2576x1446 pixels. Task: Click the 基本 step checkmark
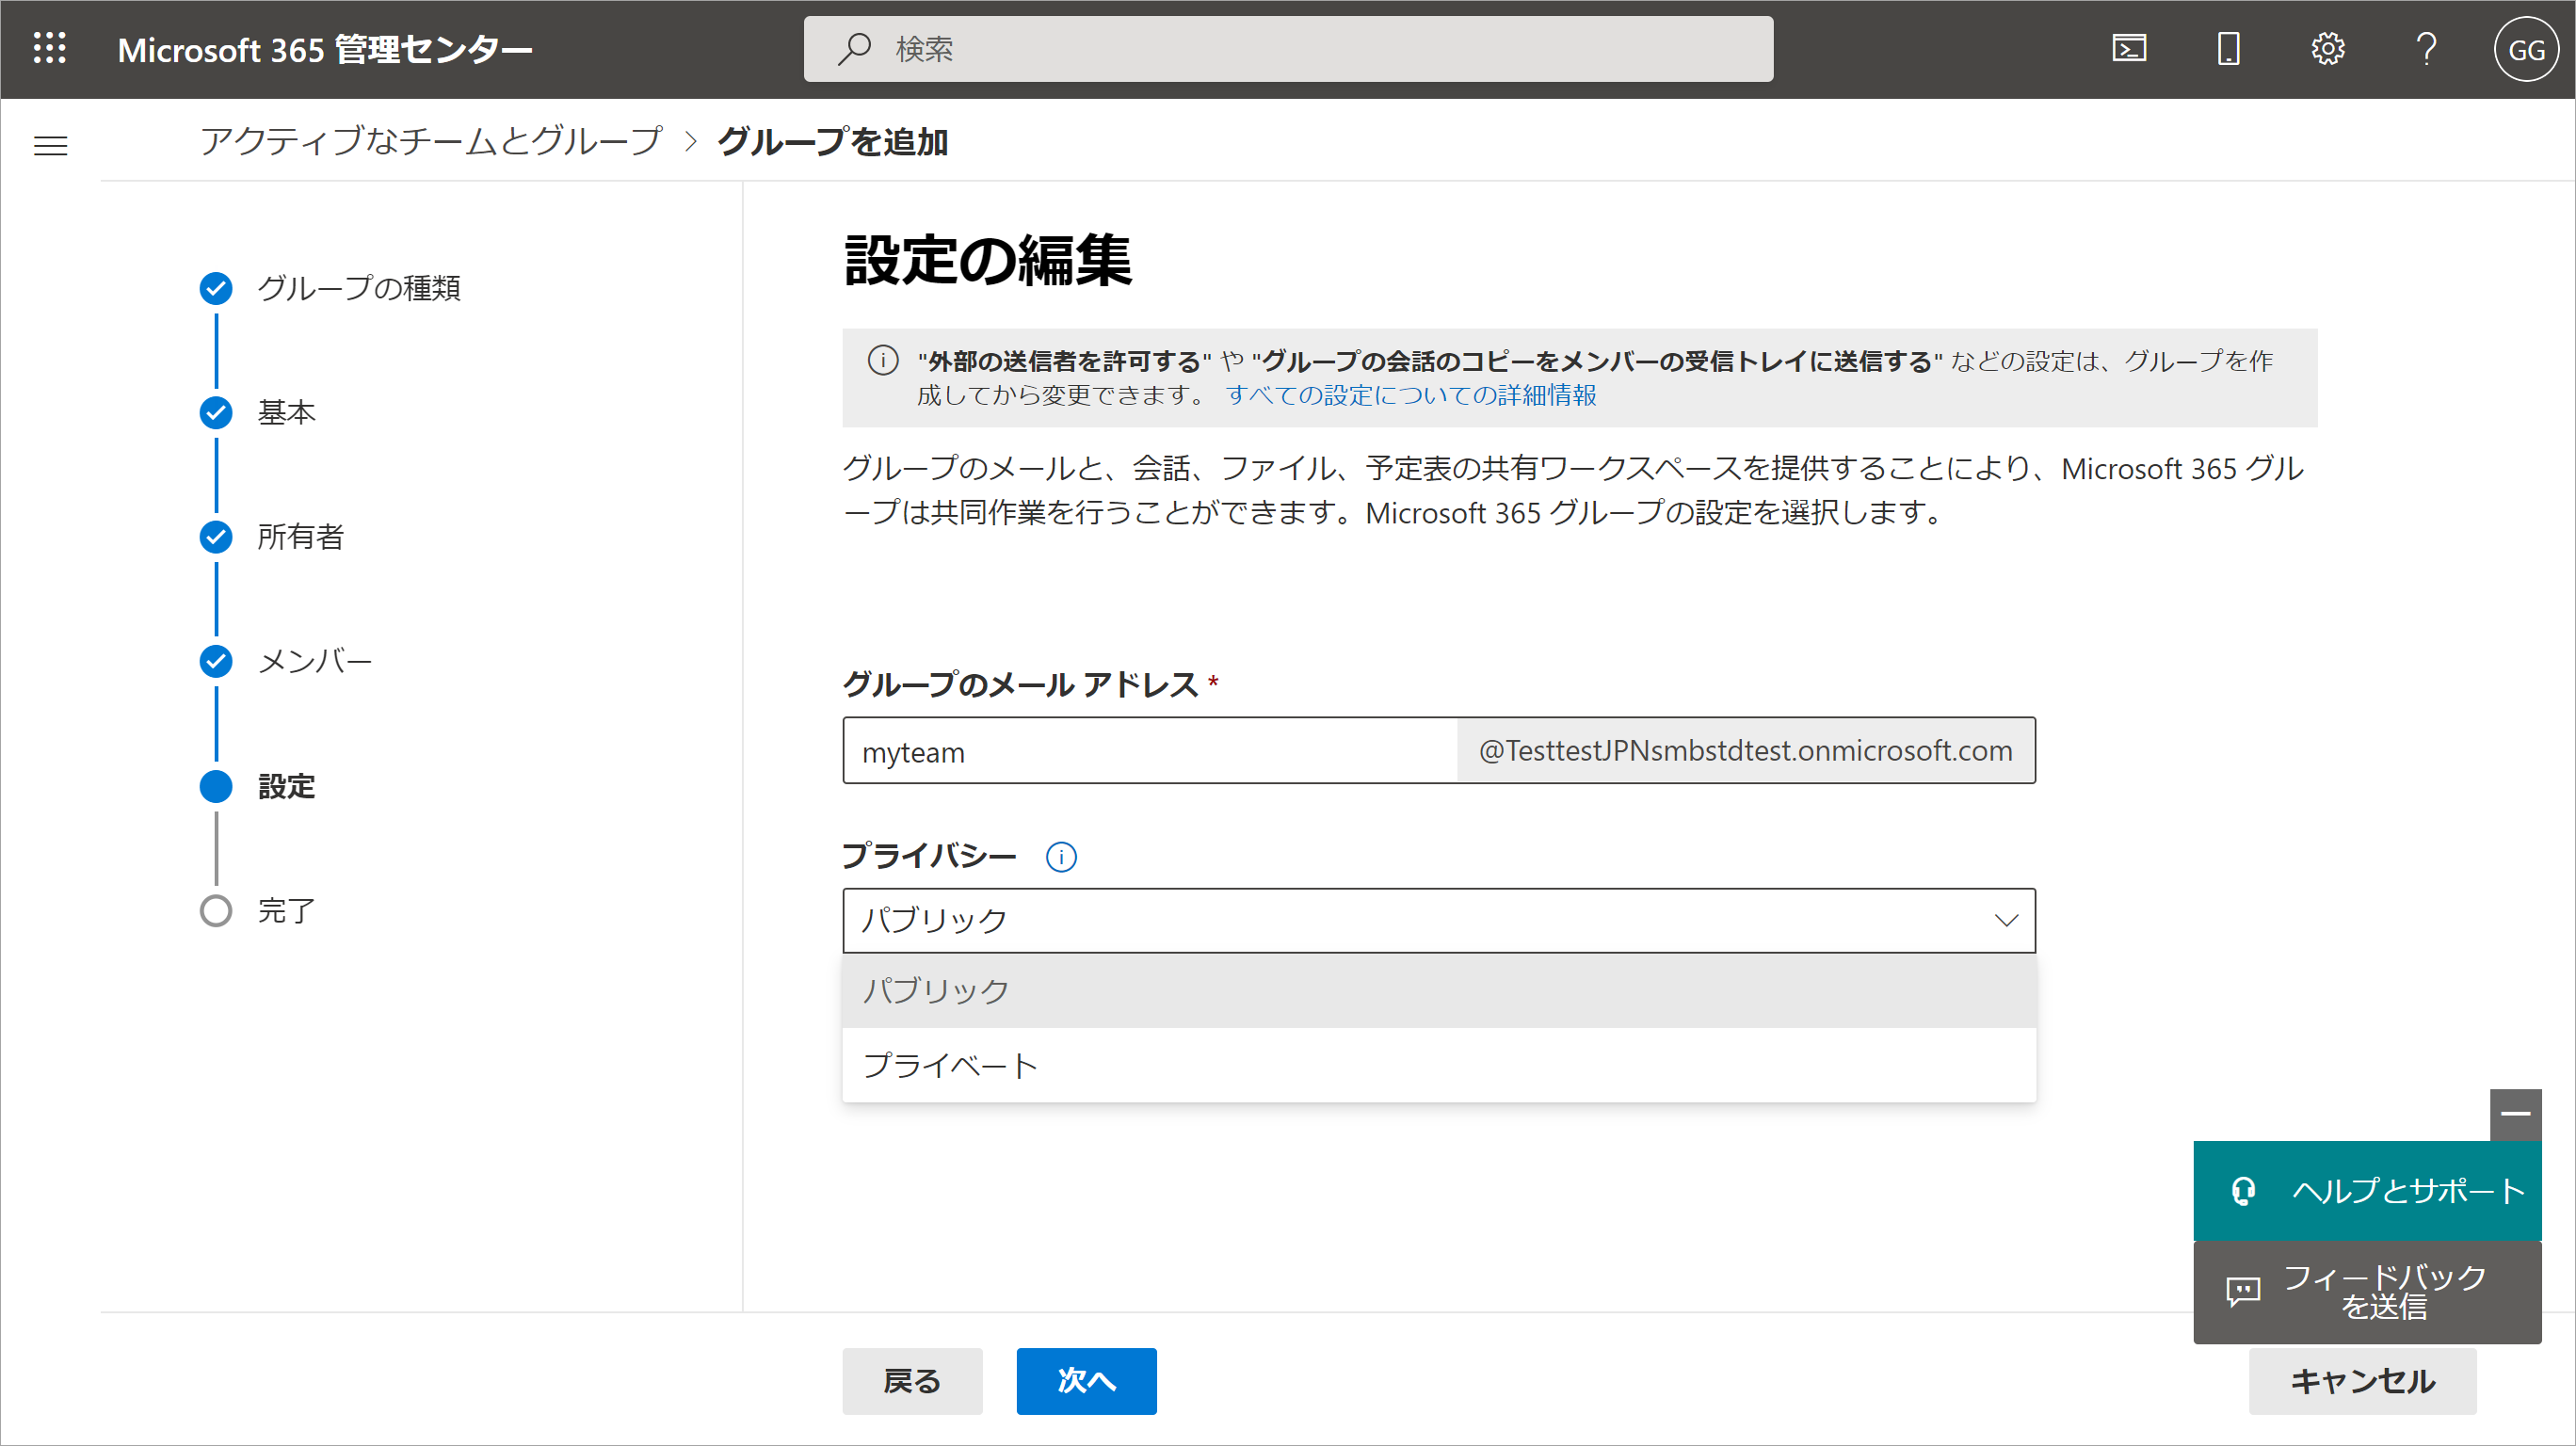coord(216,412)
